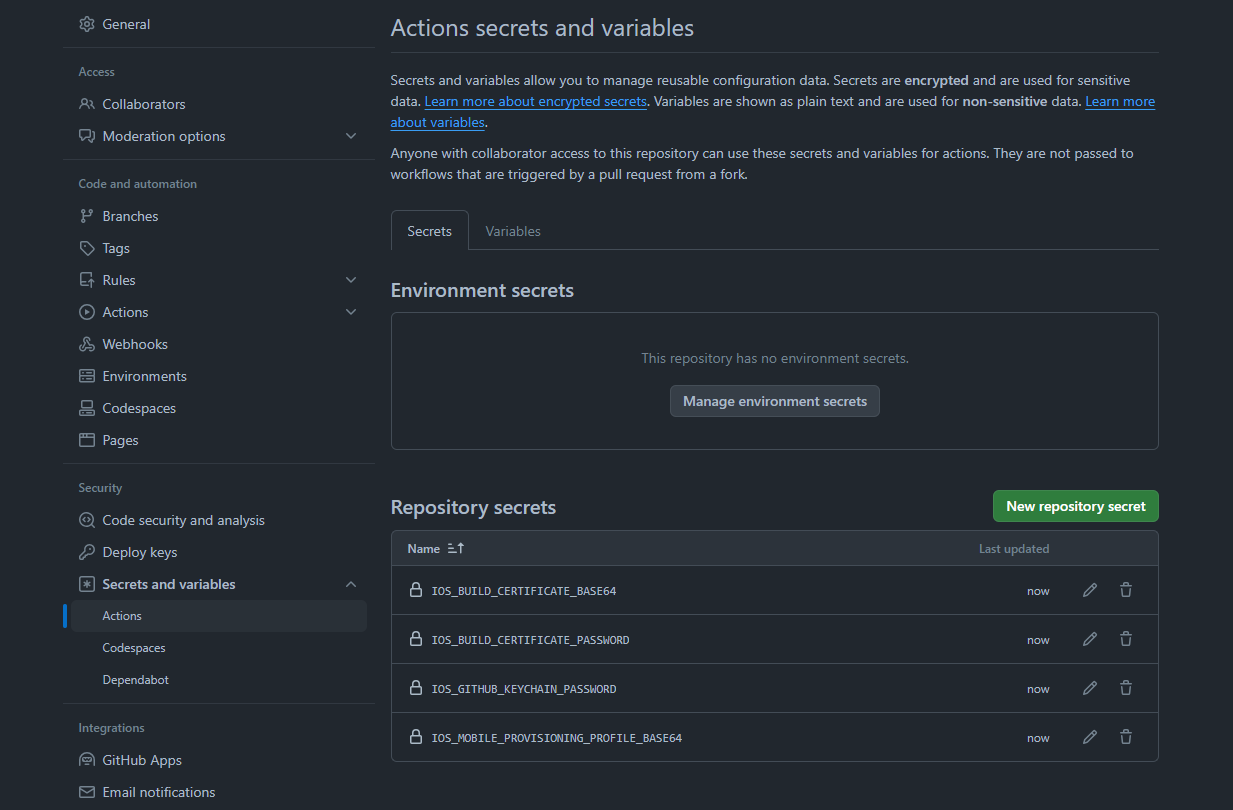The image size is (1233, 810).
Task: Expand the Actions settings chevron
Action: (351, 312)
